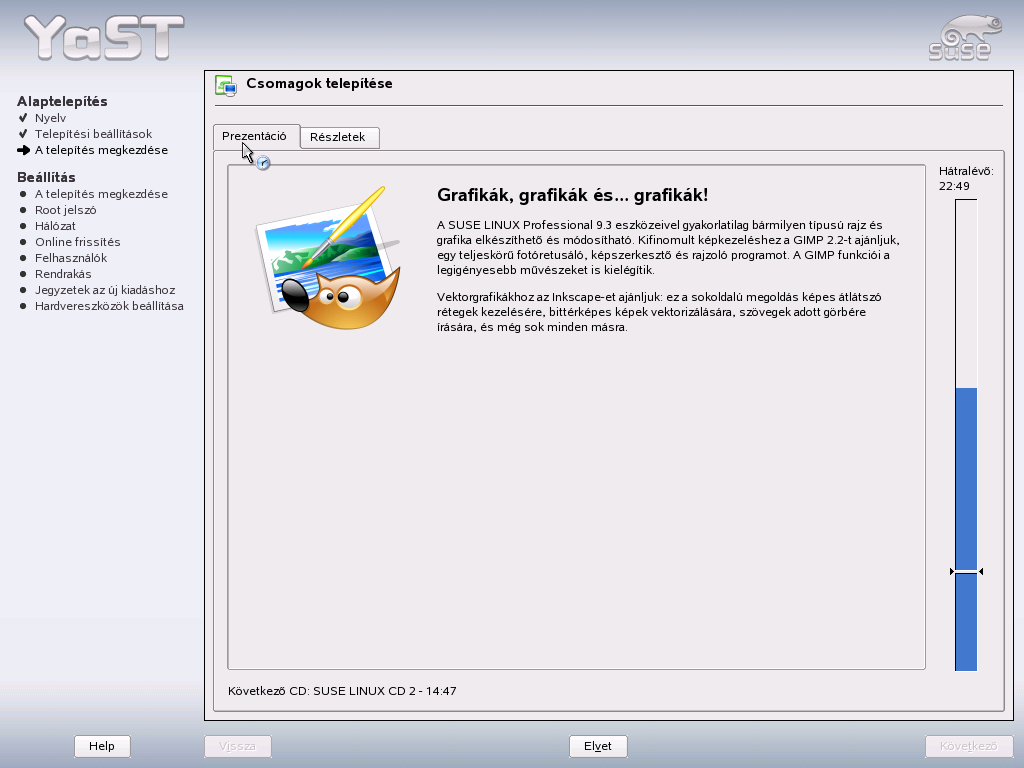Screen dimensions: 1024x768
Task: Click the Következő CD: SUSE LINUX CD 2 status text
Action: coord(342,690)
